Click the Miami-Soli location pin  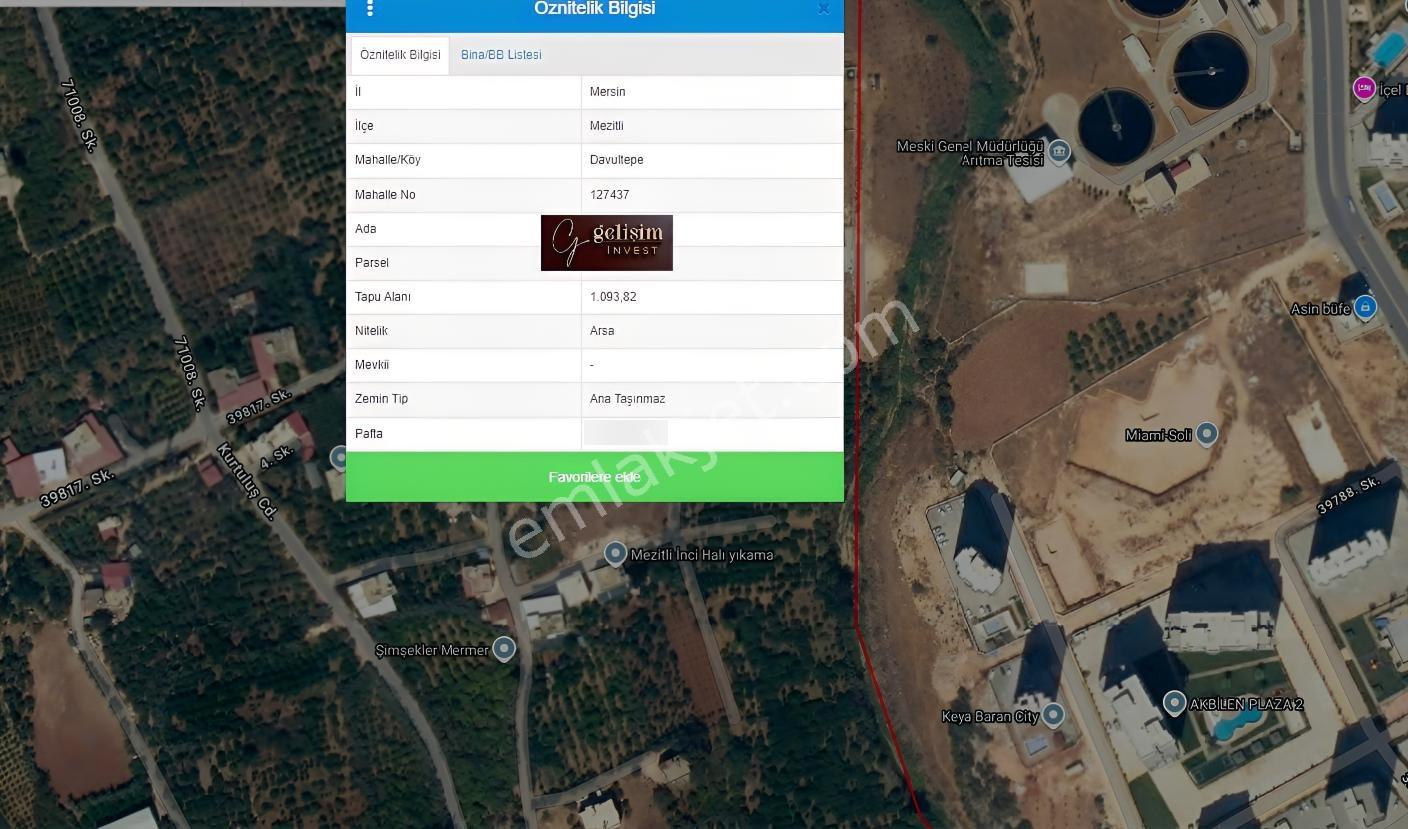(1207, 434)
